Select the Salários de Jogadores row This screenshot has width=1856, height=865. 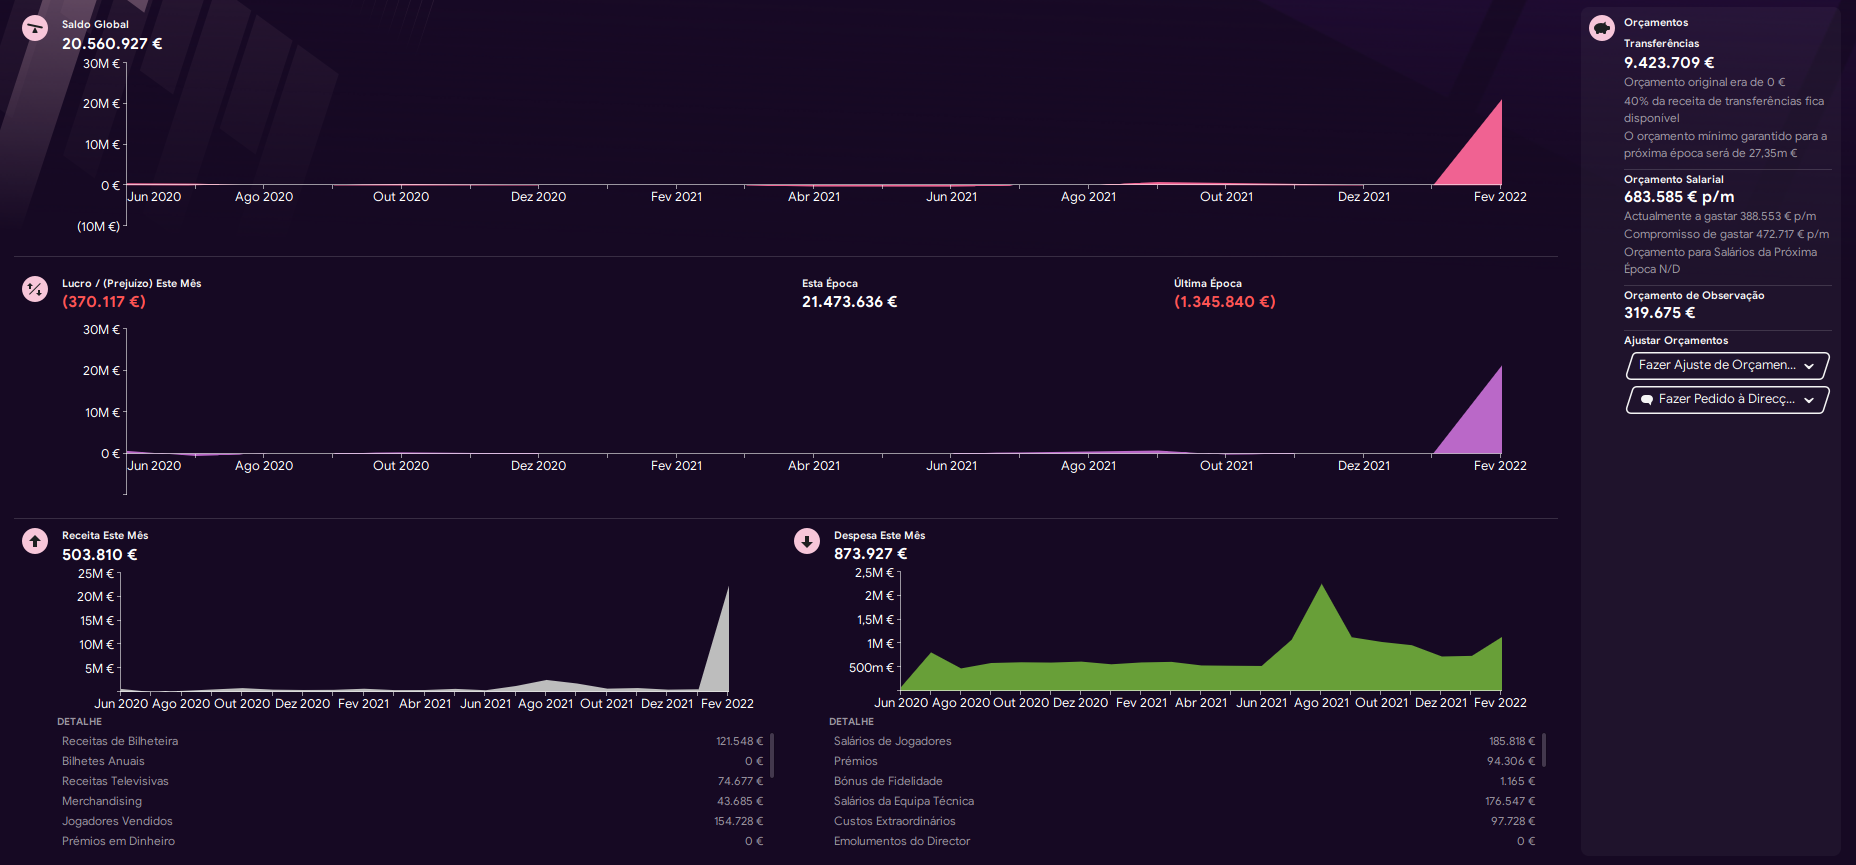pyautogui.click(x=1184, y=741)
